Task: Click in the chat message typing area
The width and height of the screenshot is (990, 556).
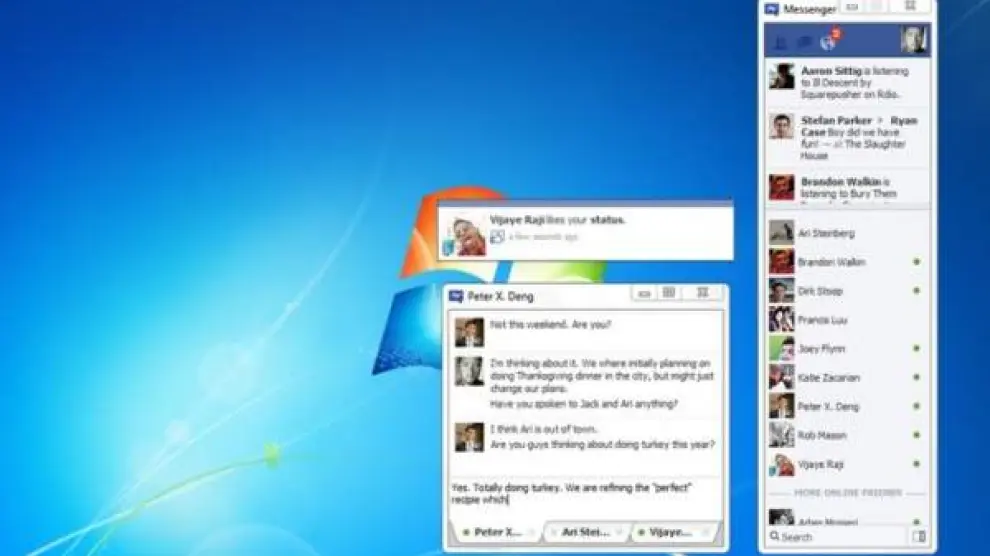Action: pyautogui.click(x=585, y=497)
